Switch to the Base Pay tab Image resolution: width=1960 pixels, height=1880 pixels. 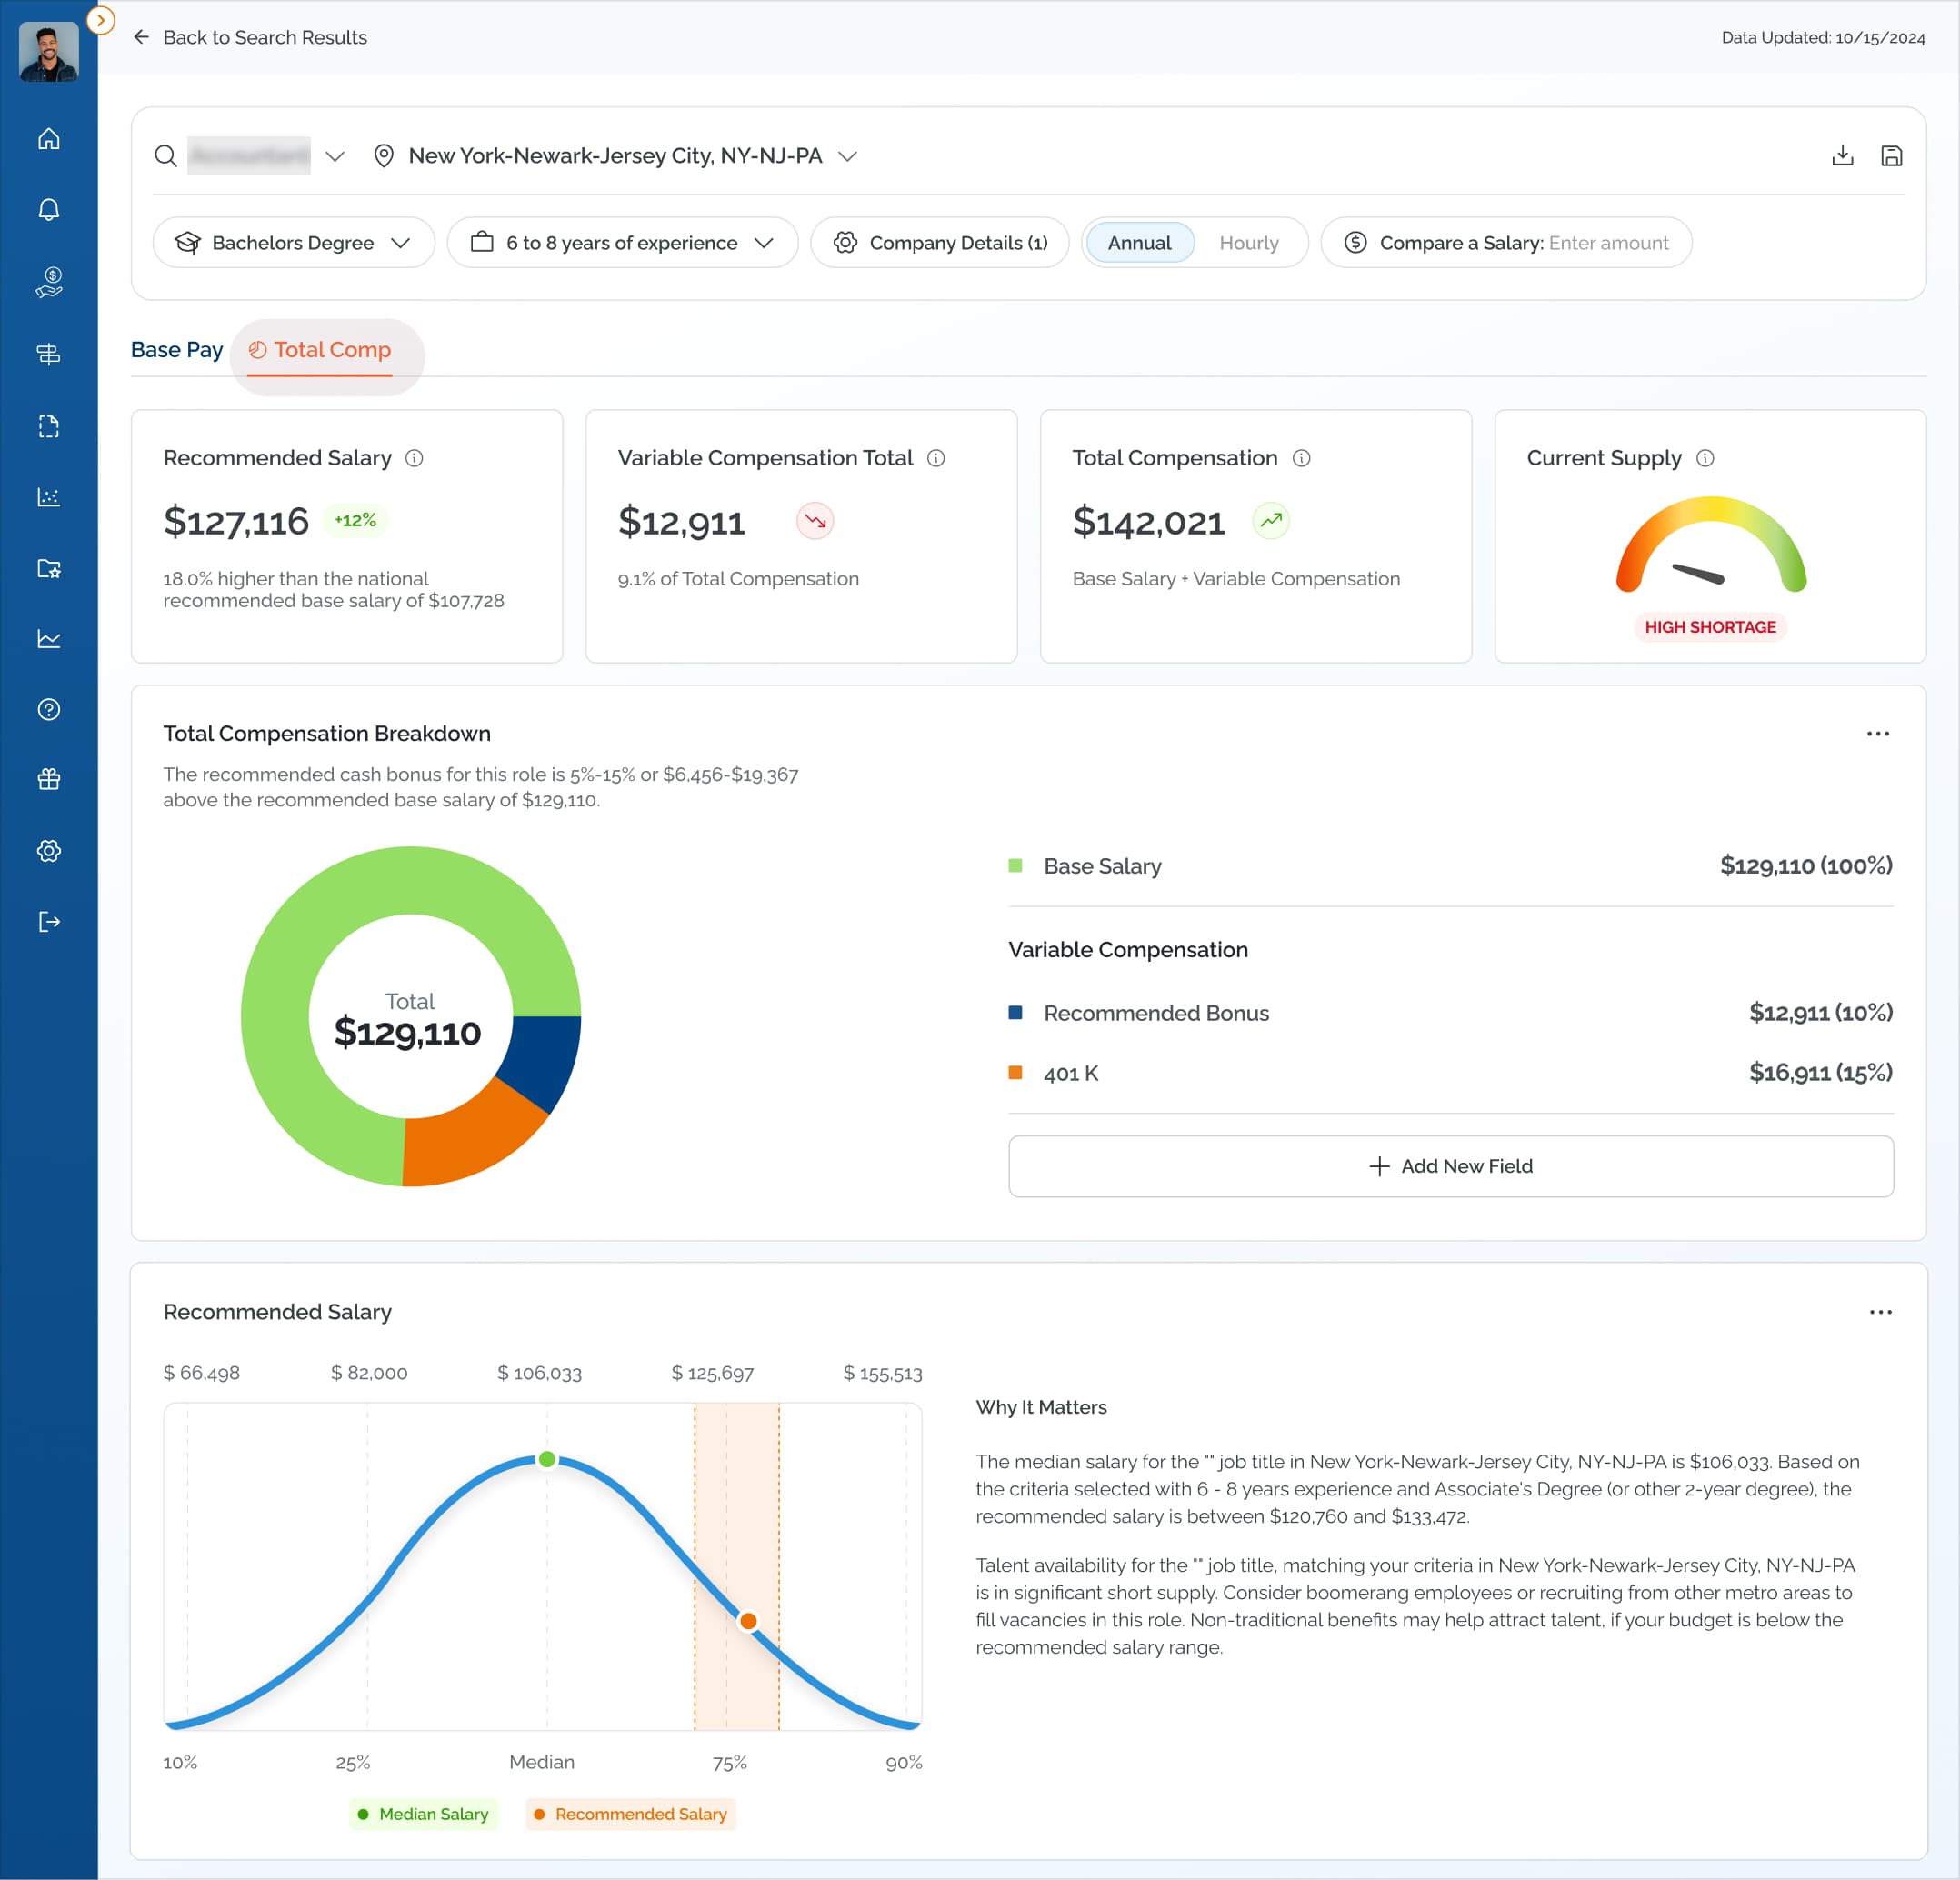point(177,350)
